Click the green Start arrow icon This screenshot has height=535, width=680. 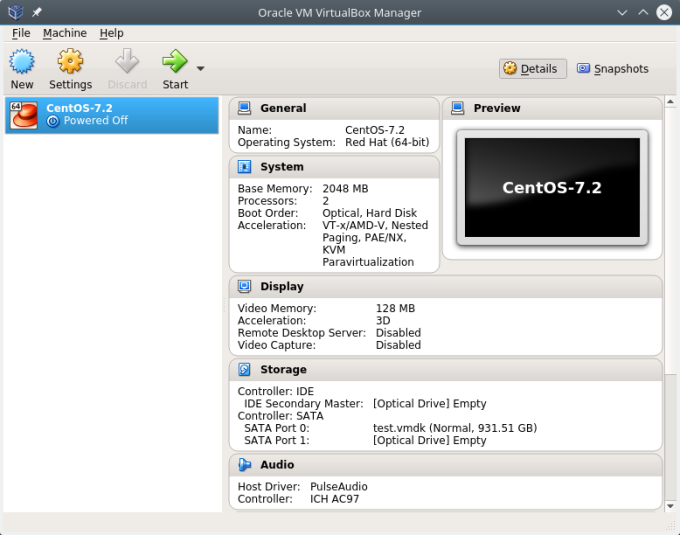174,62
